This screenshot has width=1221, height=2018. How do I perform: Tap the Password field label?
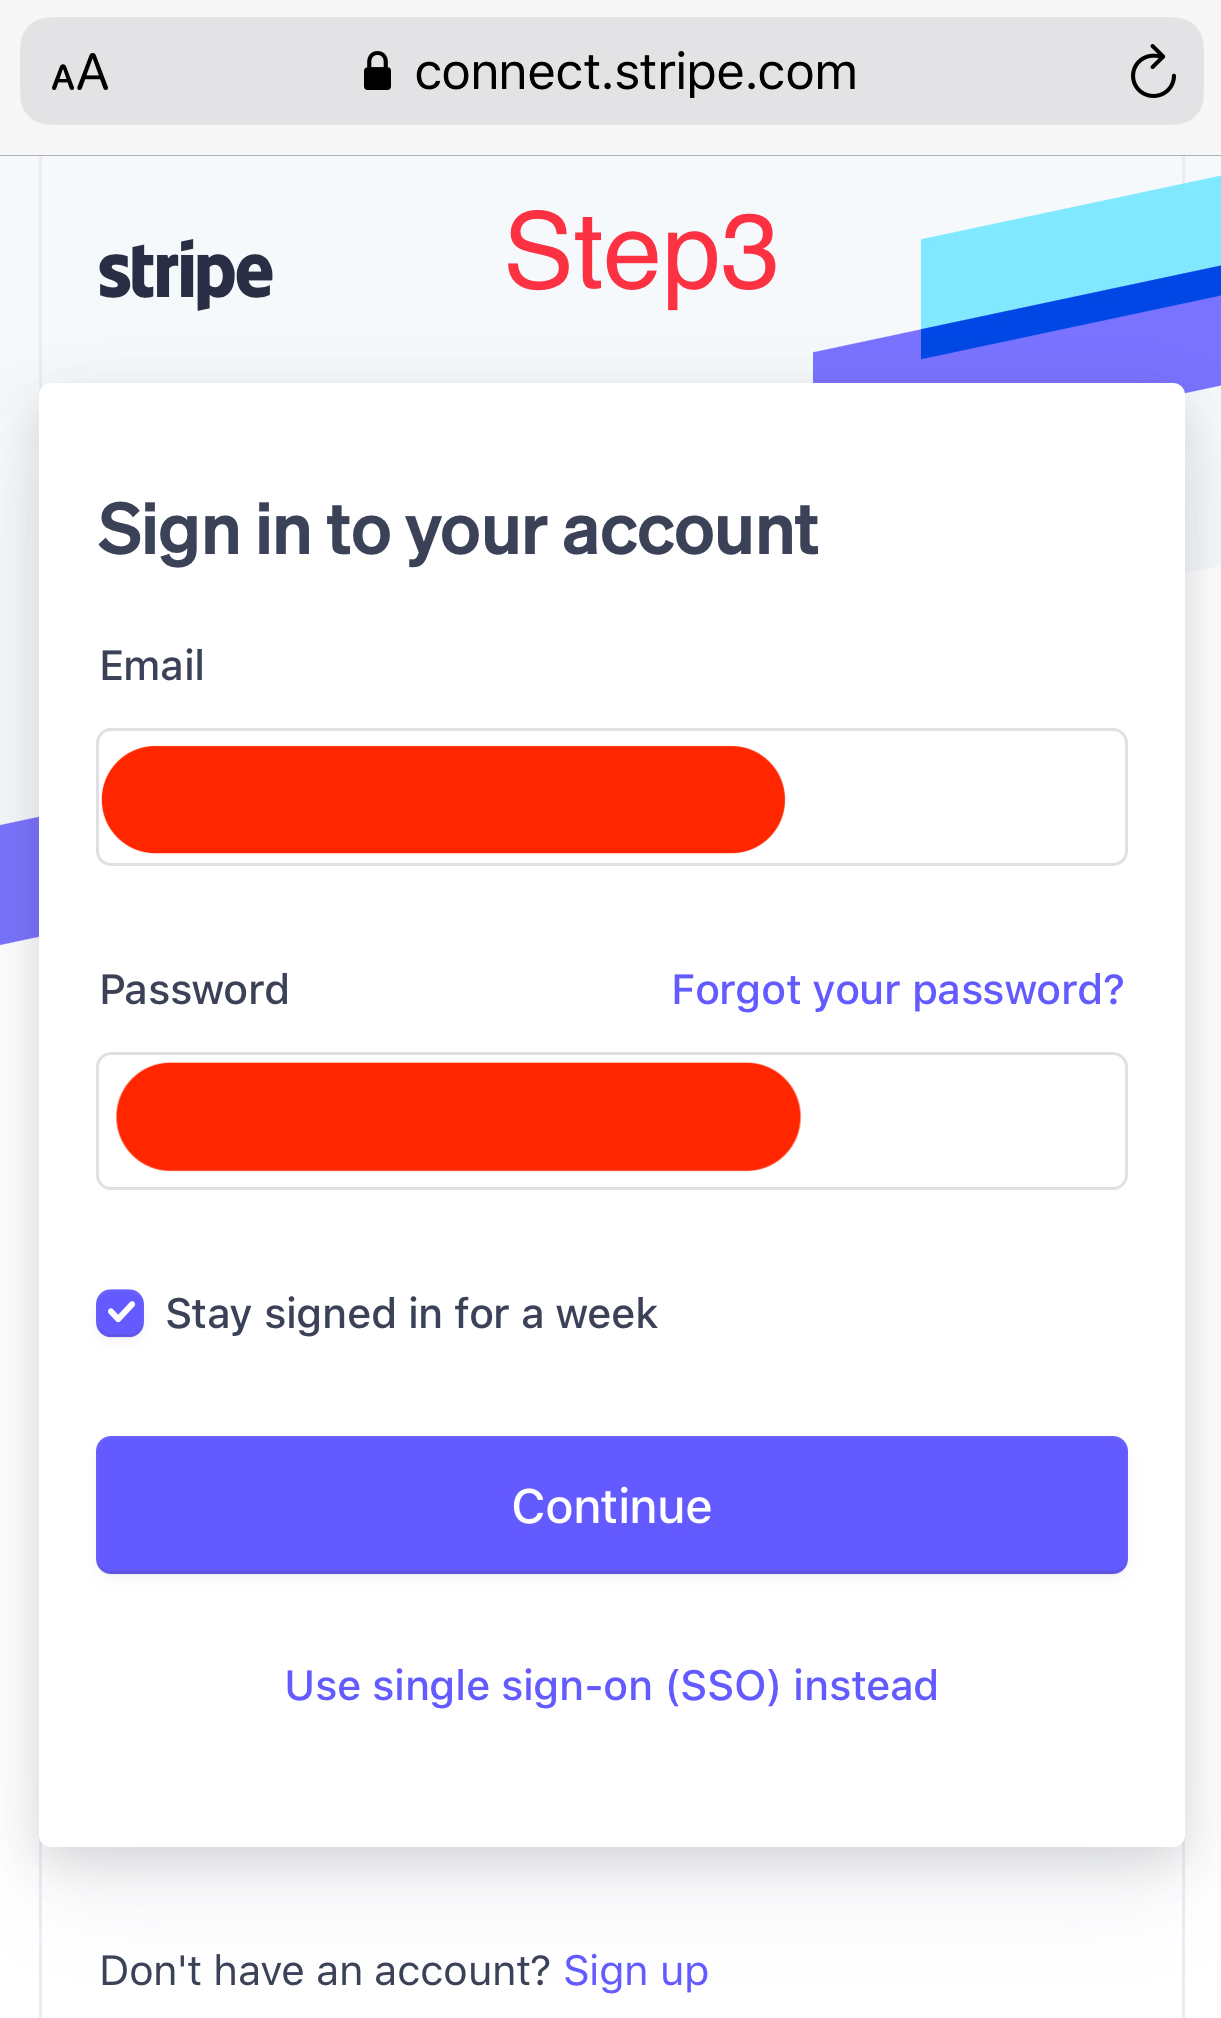click(x=194, y=989)
